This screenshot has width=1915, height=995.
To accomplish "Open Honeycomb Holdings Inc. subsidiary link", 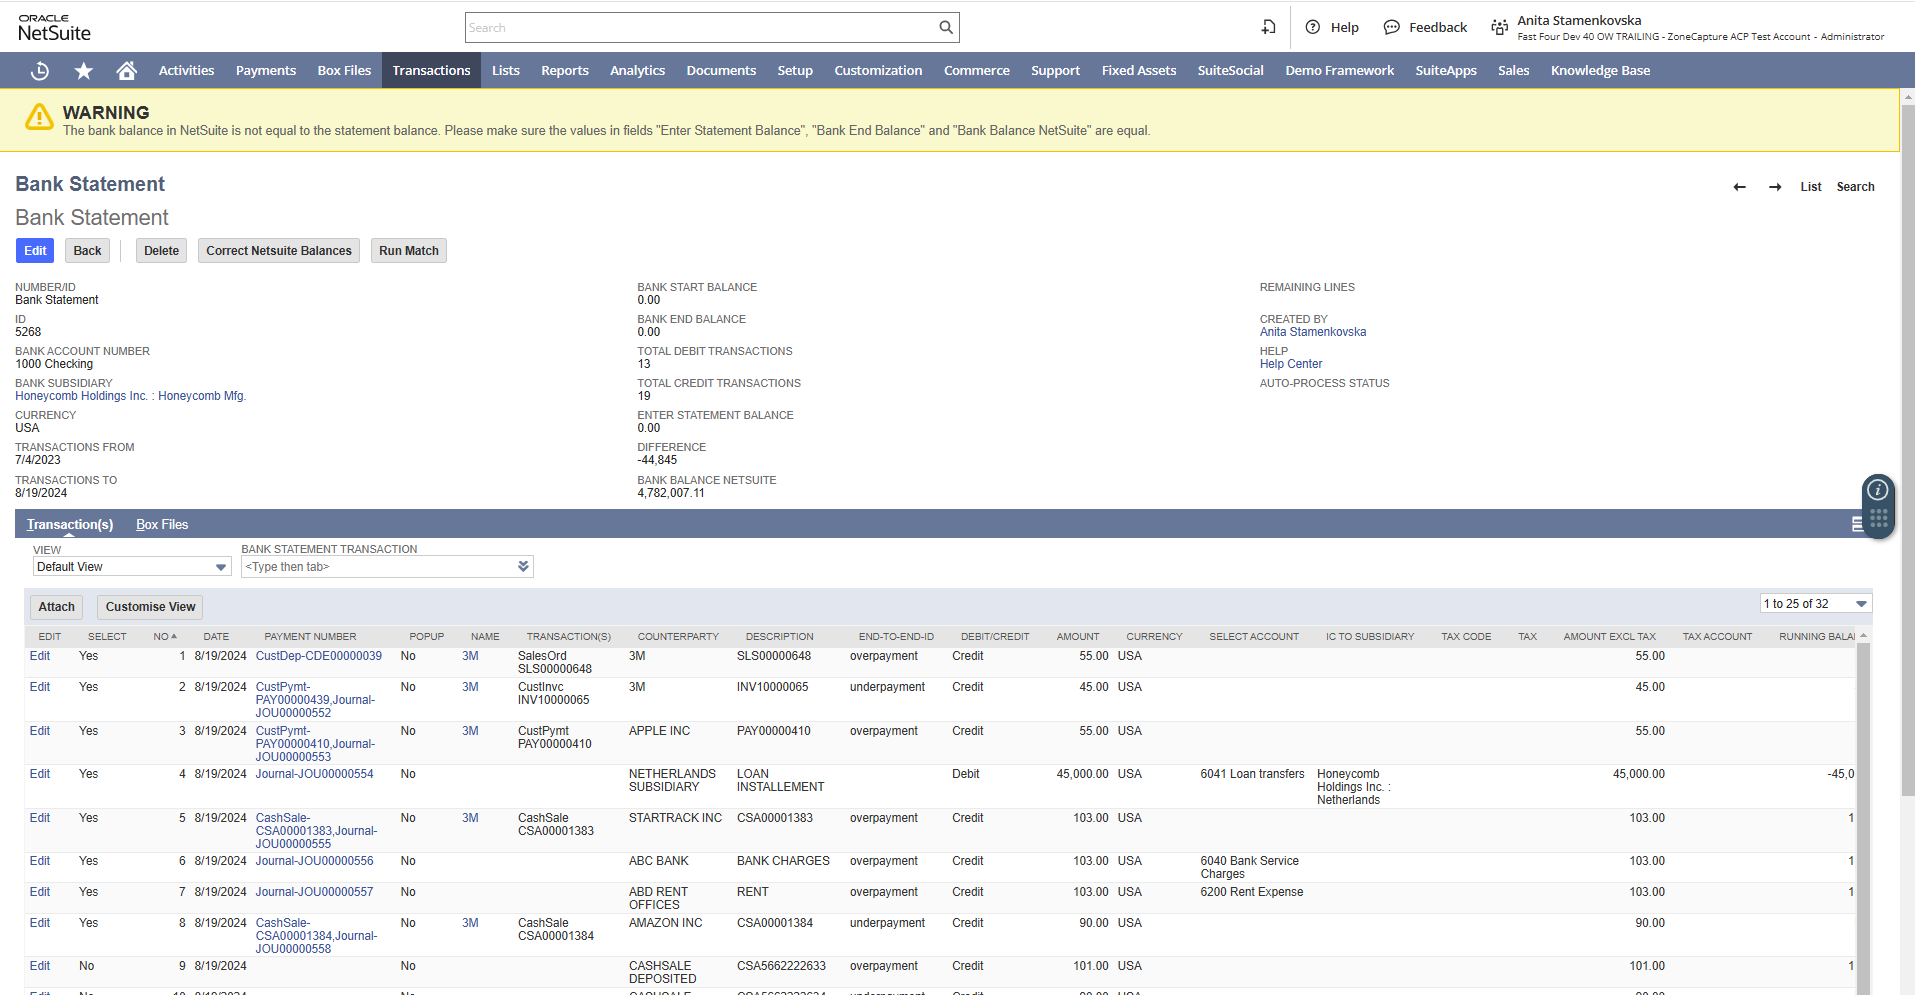I will coord(130,396).
